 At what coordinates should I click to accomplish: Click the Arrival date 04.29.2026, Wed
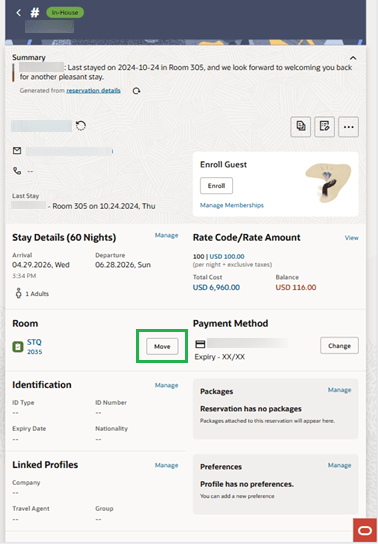41,265
